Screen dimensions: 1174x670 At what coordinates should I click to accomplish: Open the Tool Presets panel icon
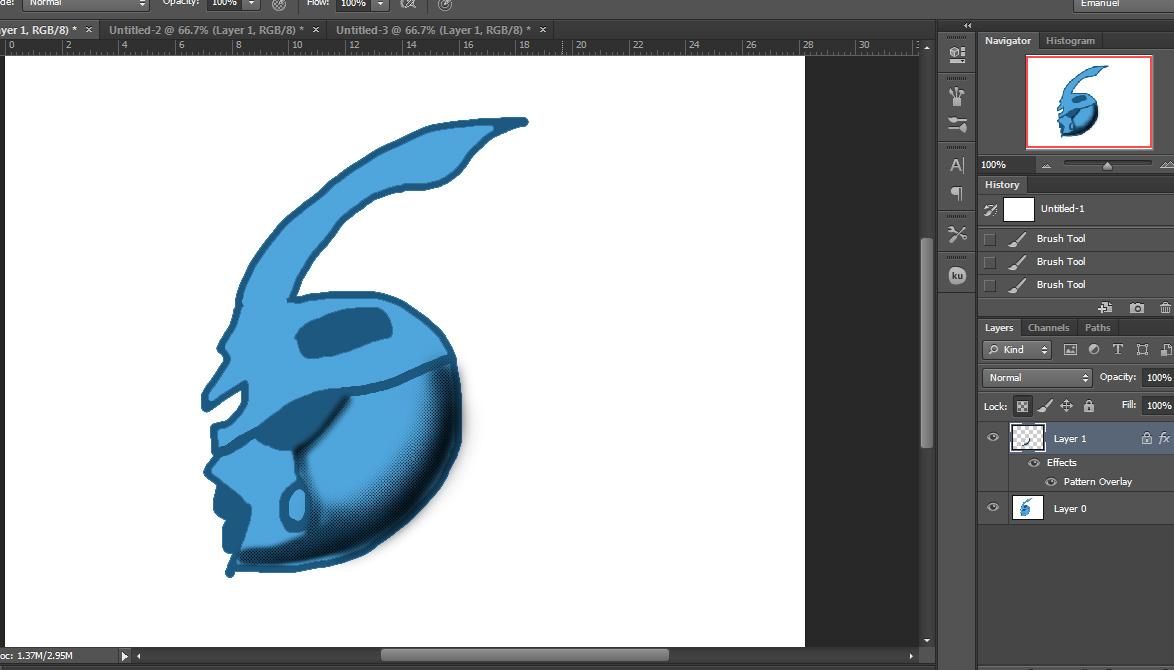(957, 235)
